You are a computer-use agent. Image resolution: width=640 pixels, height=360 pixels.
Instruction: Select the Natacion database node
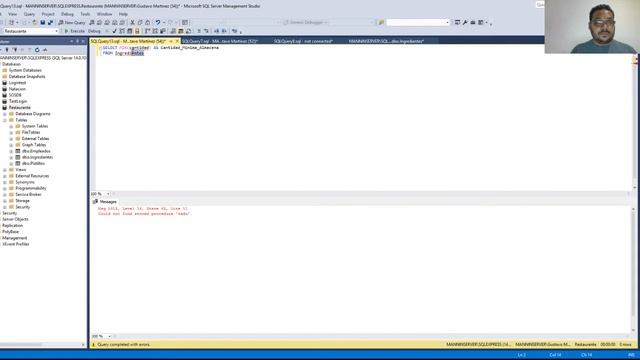[17, 89]
